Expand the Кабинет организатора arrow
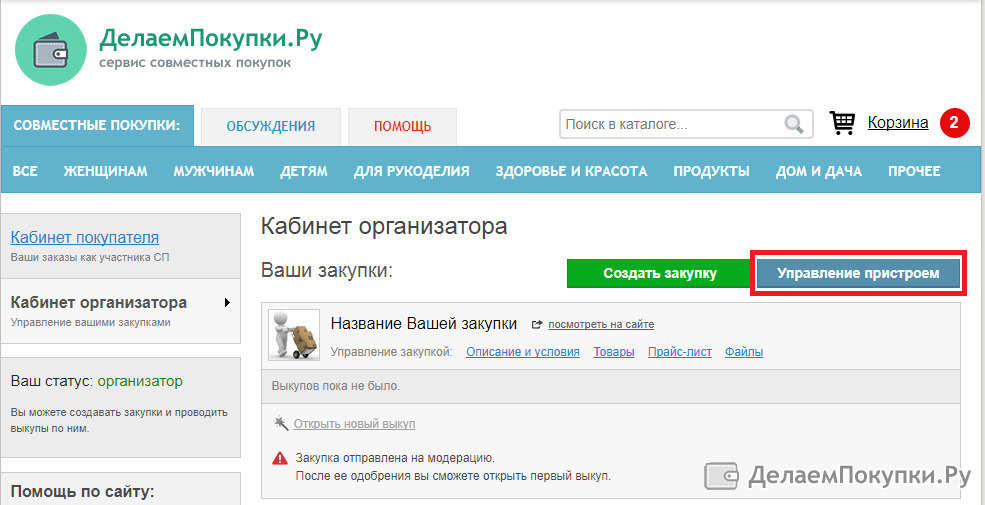 click(x=227, y=303)
